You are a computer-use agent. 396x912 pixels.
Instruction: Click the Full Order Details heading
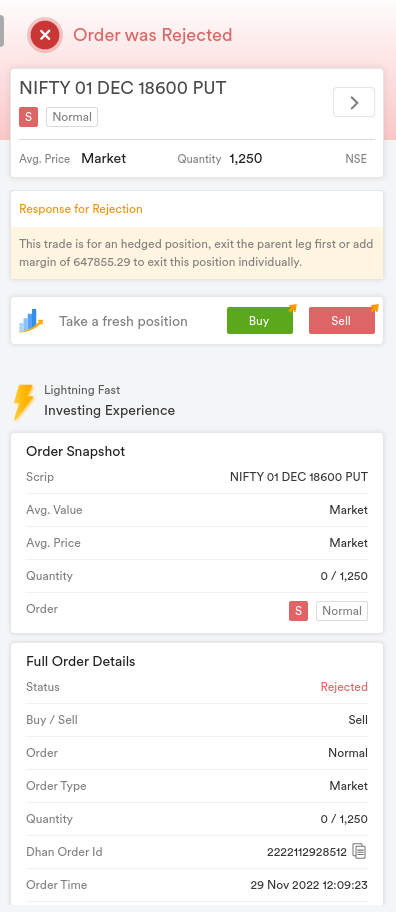pos(81,661)
